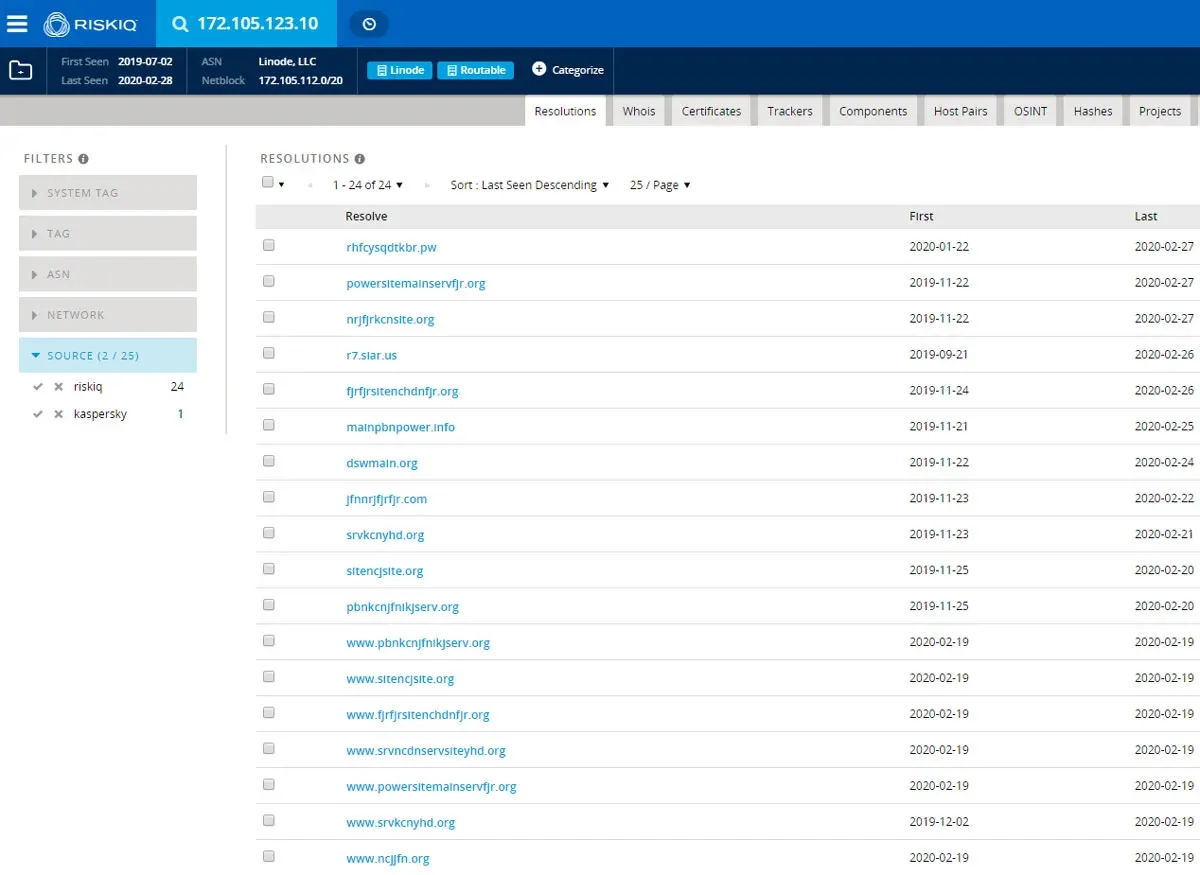Switch to the Whois tab
The image size is (1200, 875).
pos(638,111)
